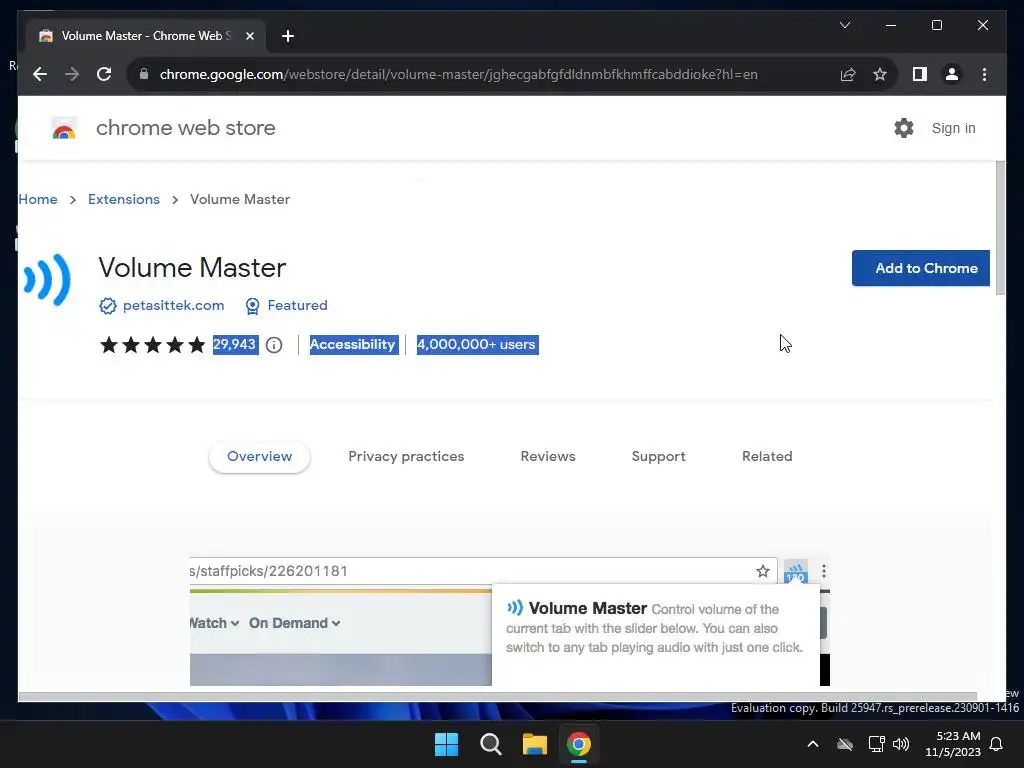Open the tab search dropdown arrow
Viewport: 1024px width, 768px height.
(844, 25)
